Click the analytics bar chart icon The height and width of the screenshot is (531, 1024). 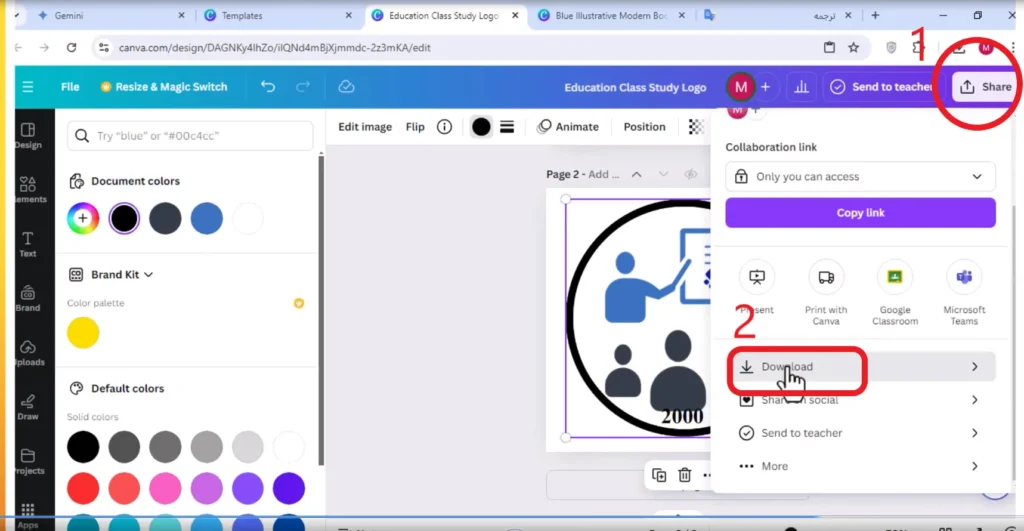801,87
